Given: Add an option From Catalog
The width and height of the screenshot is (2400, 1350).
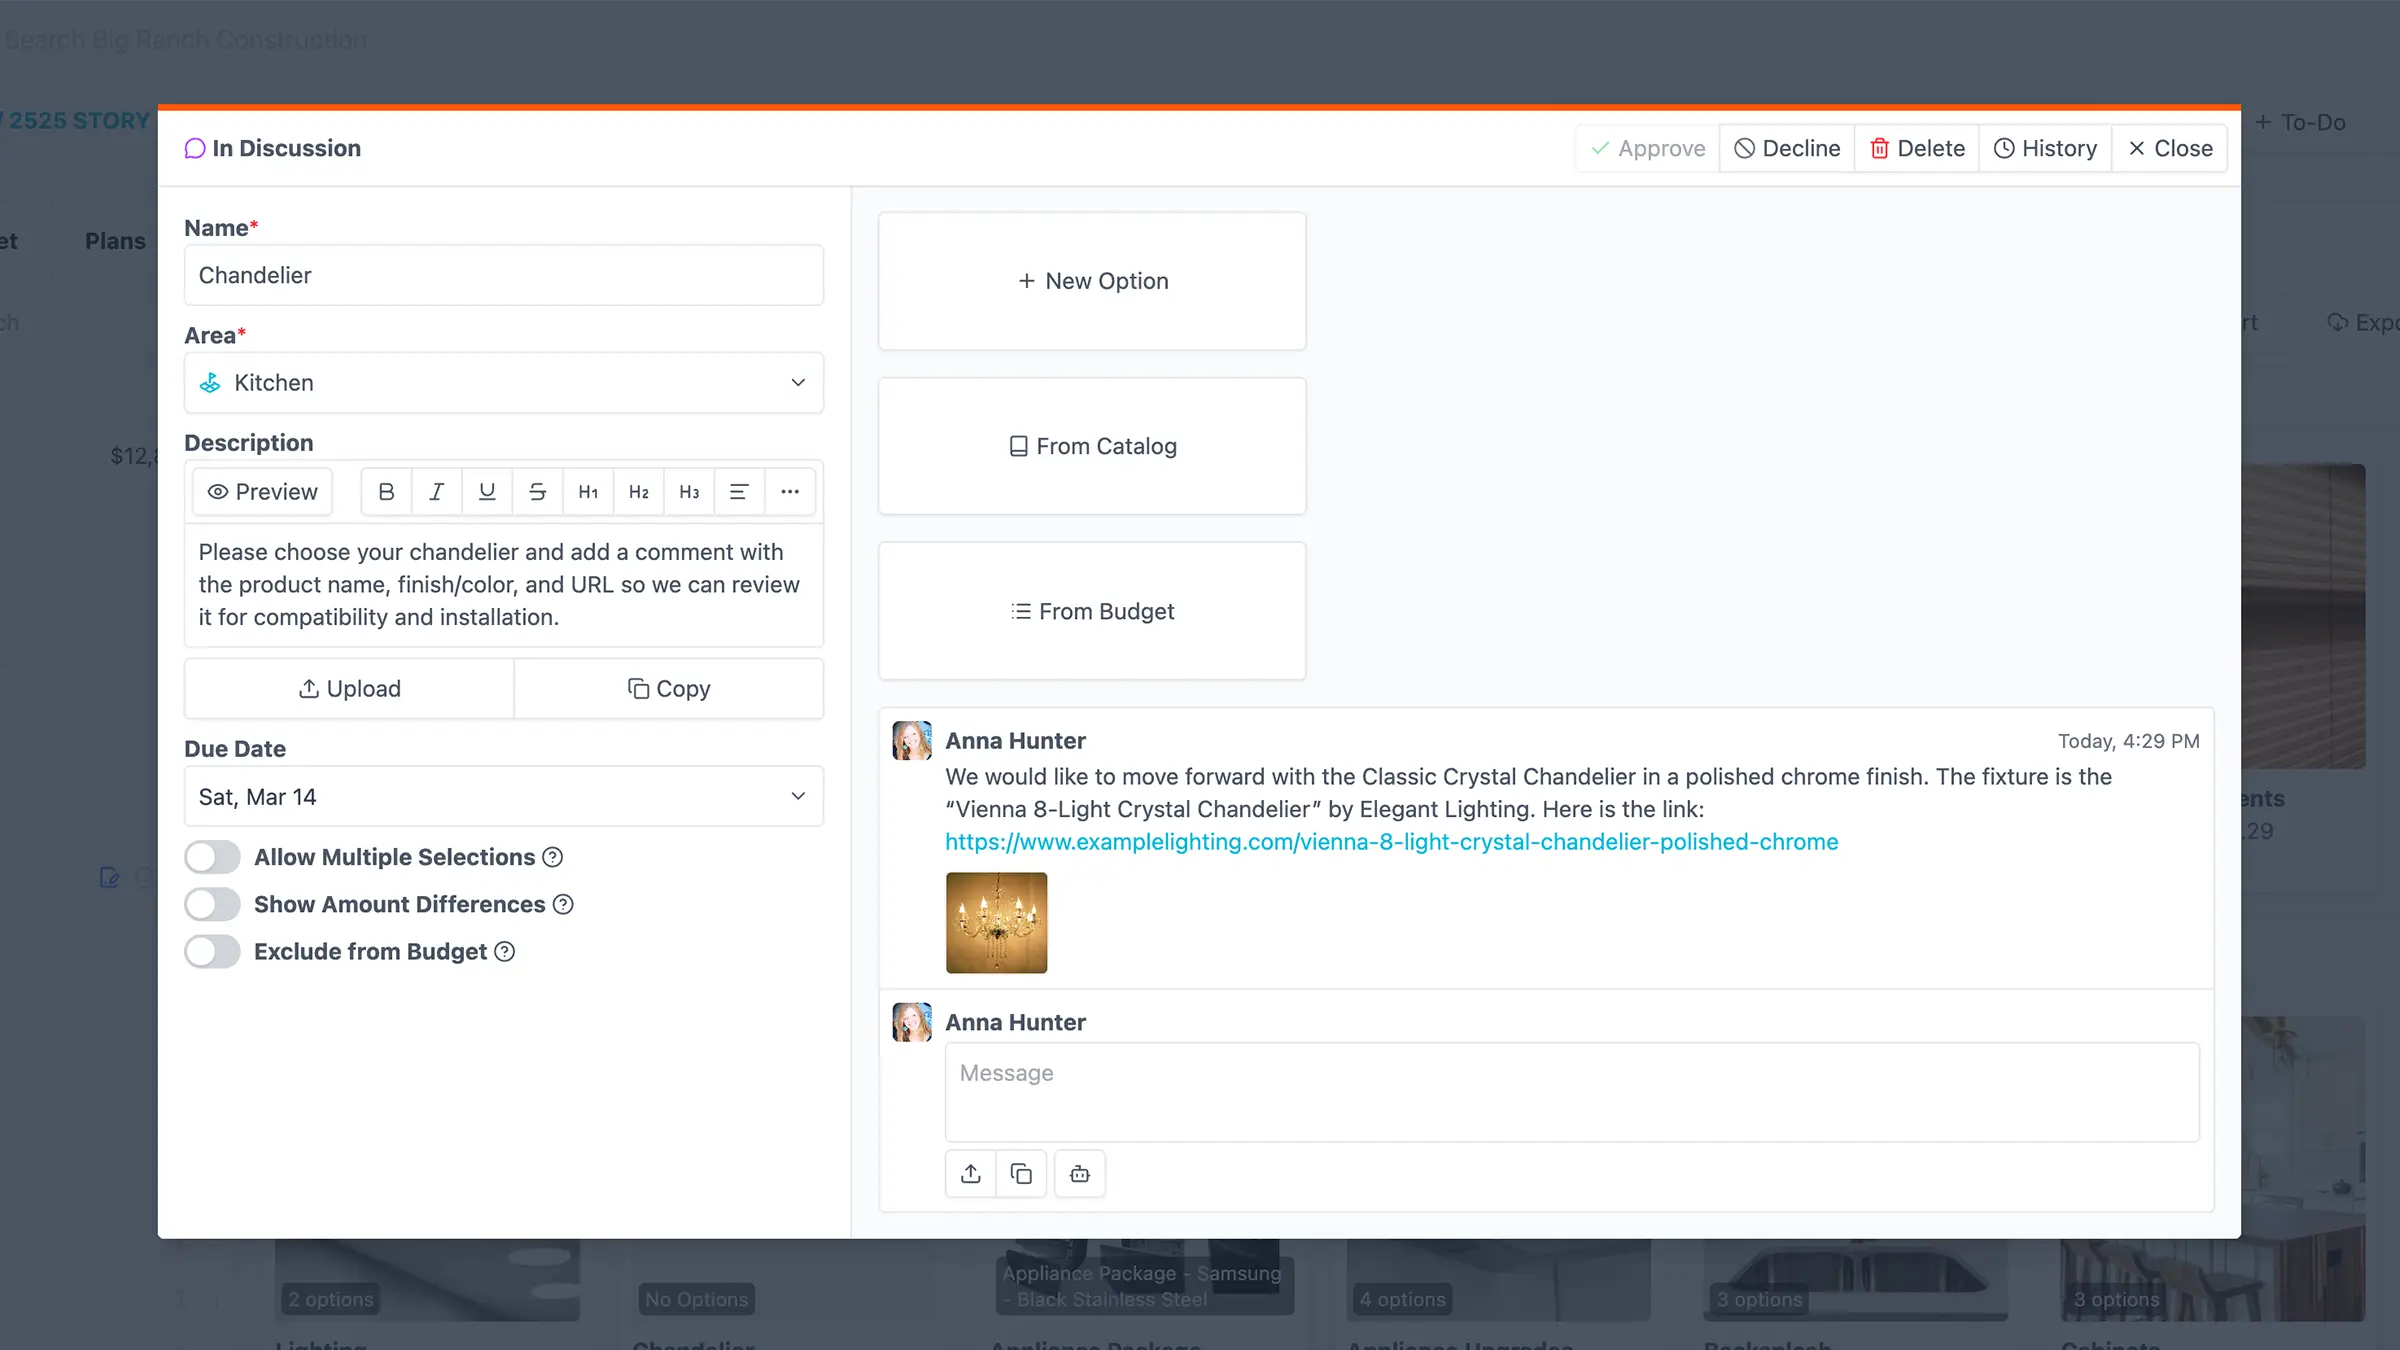Looking at the screenshot, I should tap(1092, 446).
